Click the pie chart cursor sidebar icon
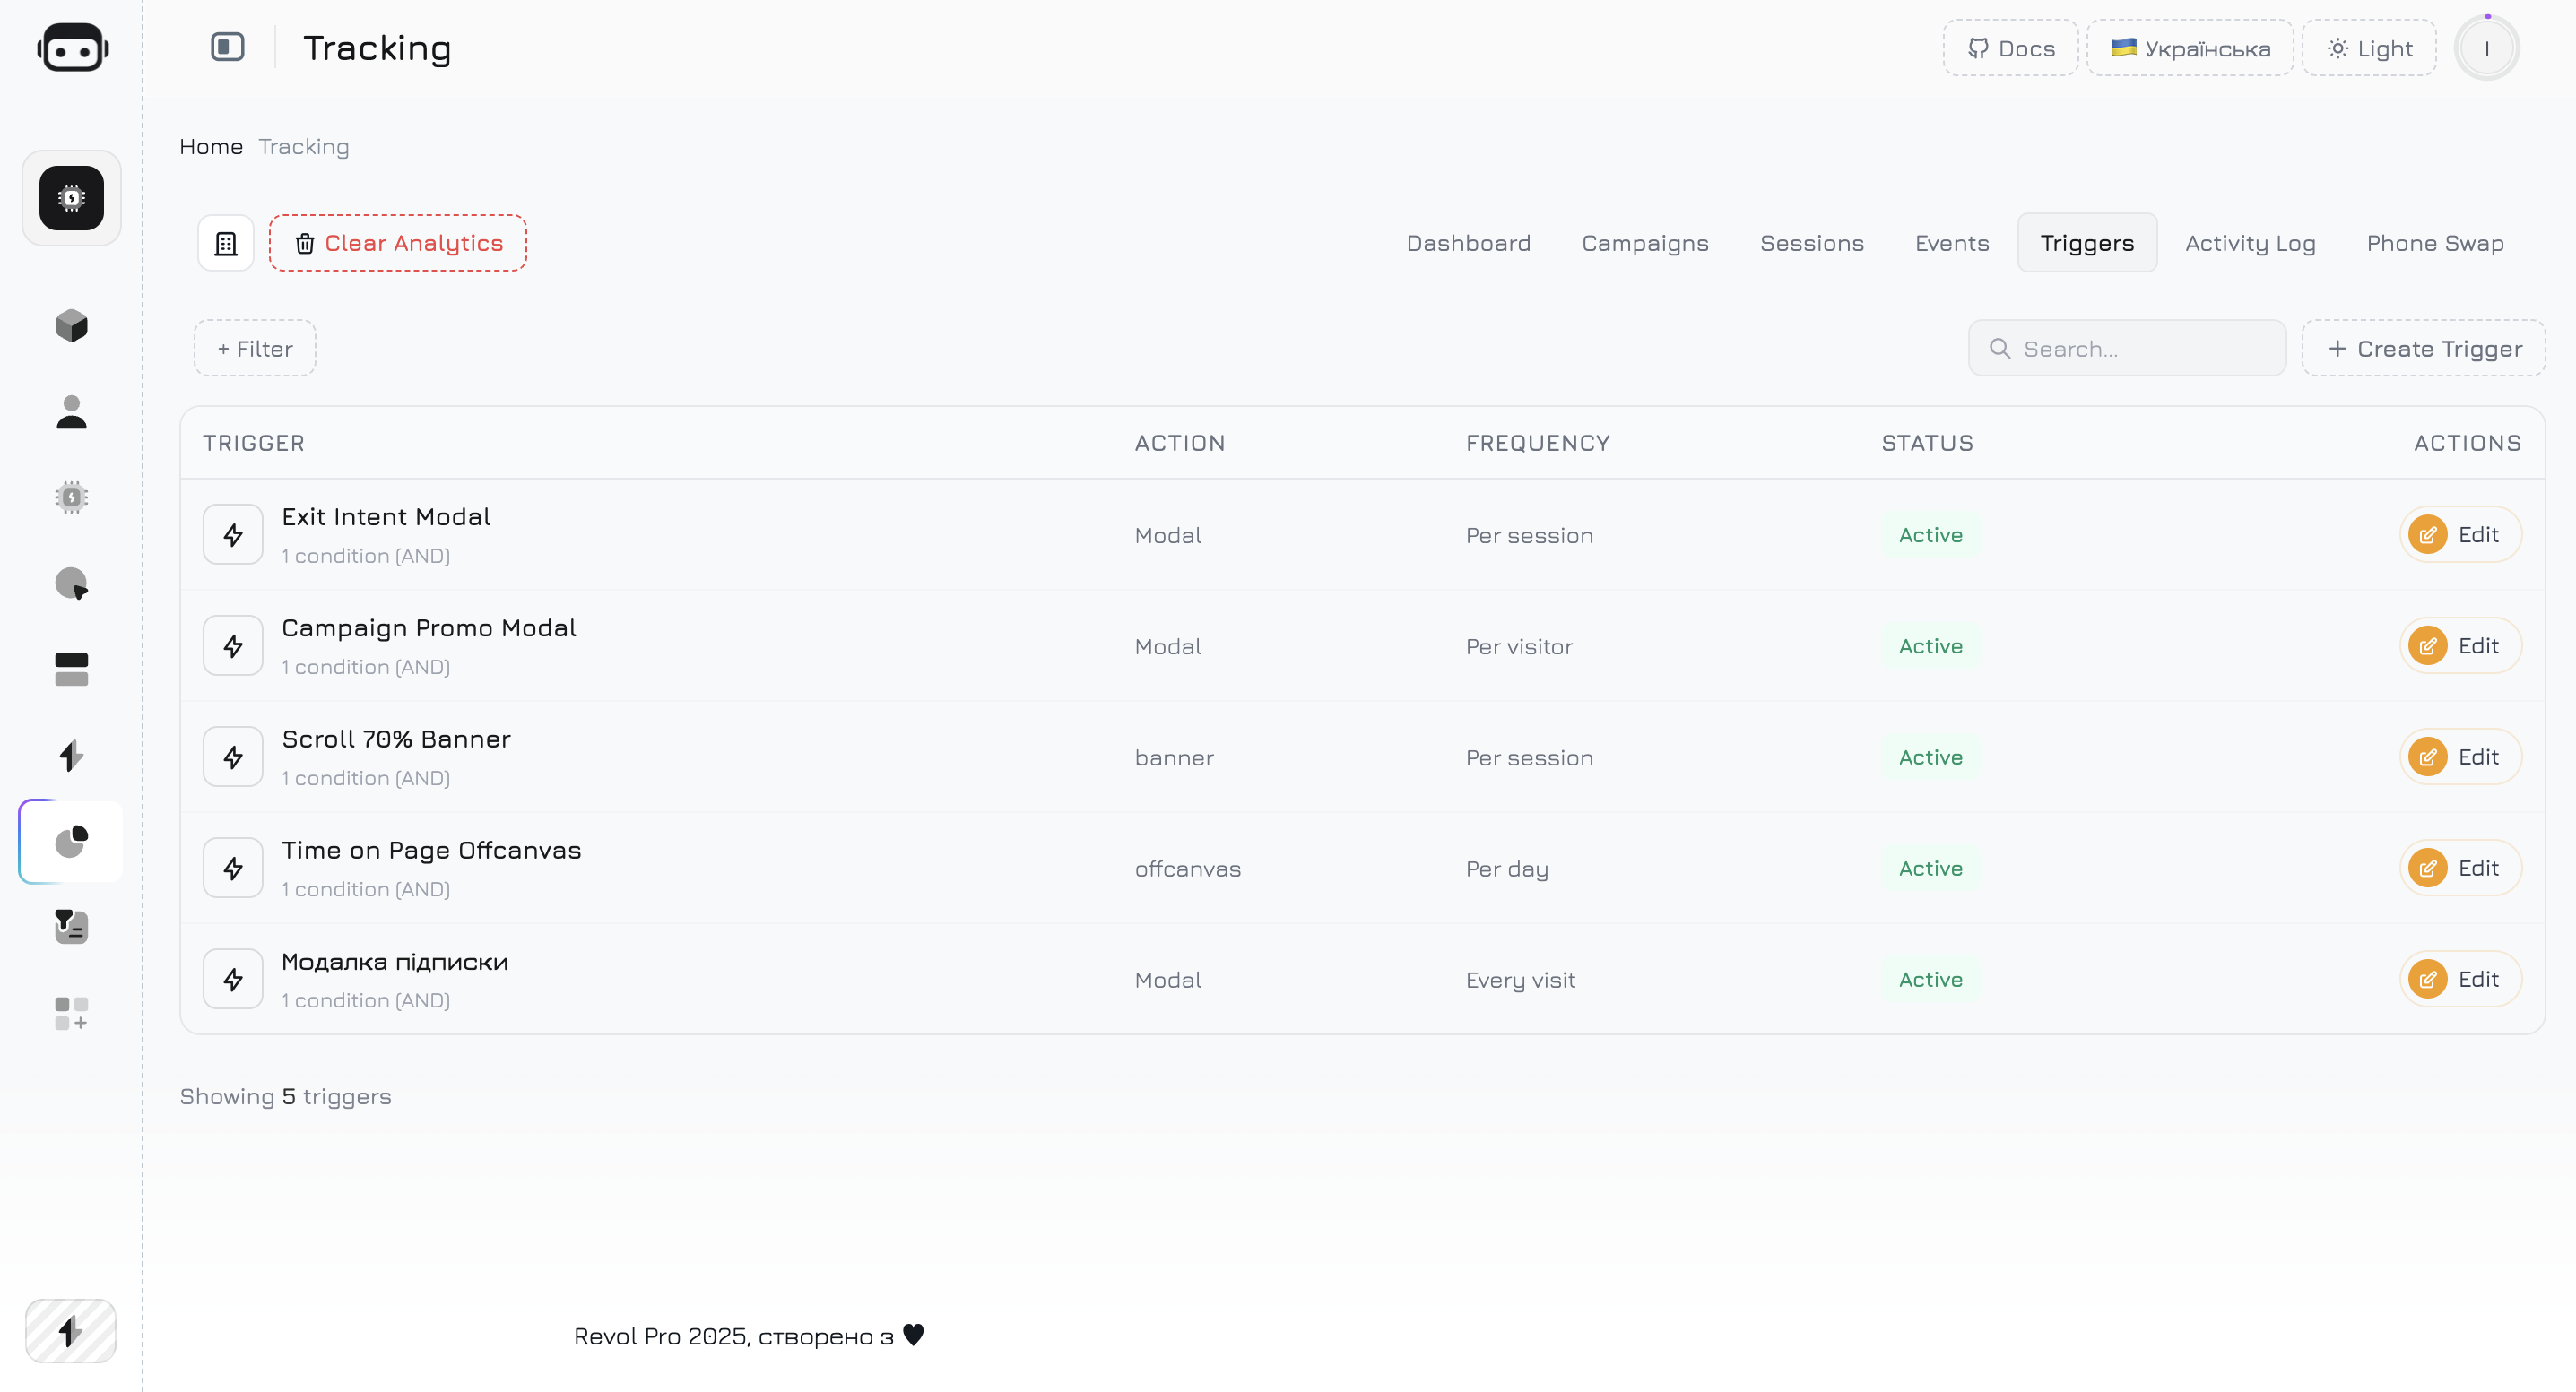Viewport: 2576px width, 1392px height. point(71,583)
